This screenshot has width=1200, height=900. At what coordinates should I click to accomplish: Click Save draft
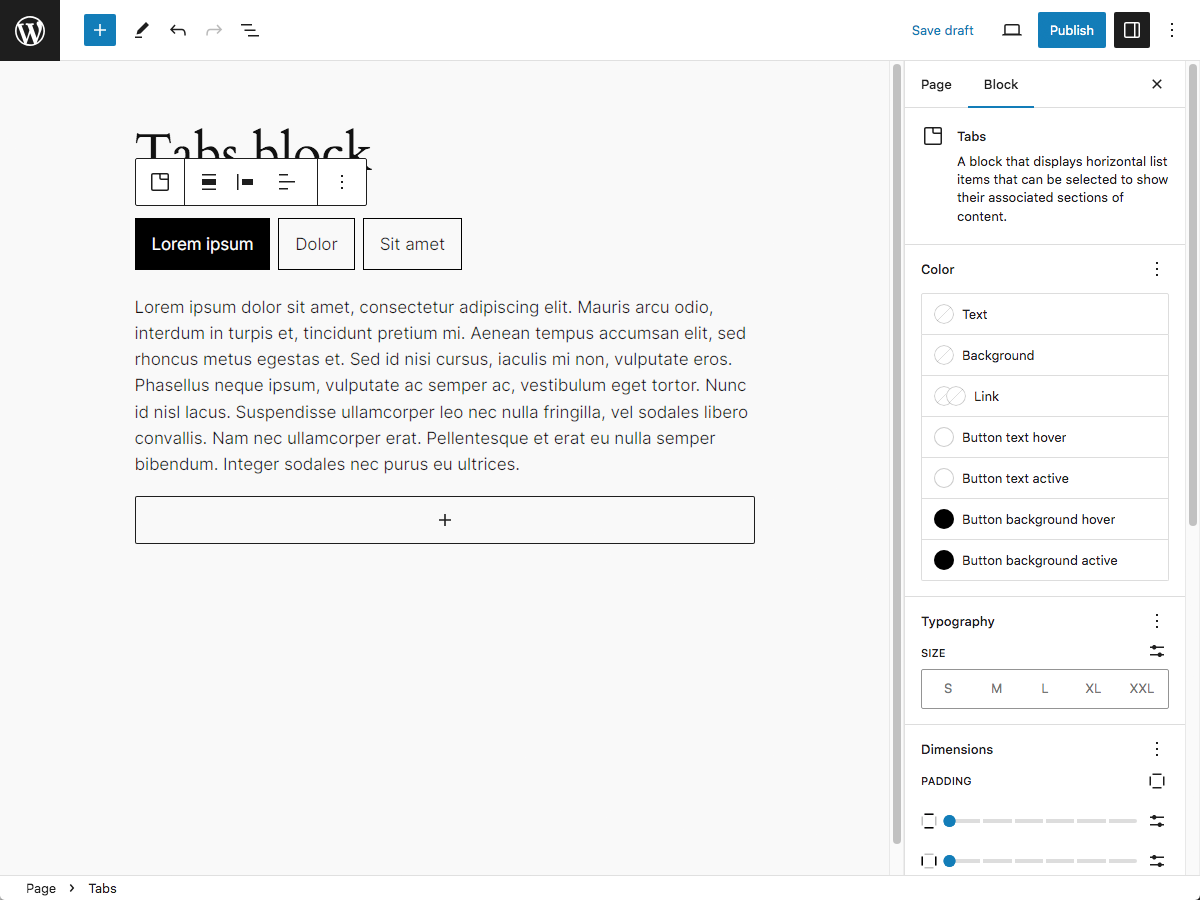coord(942,30)
